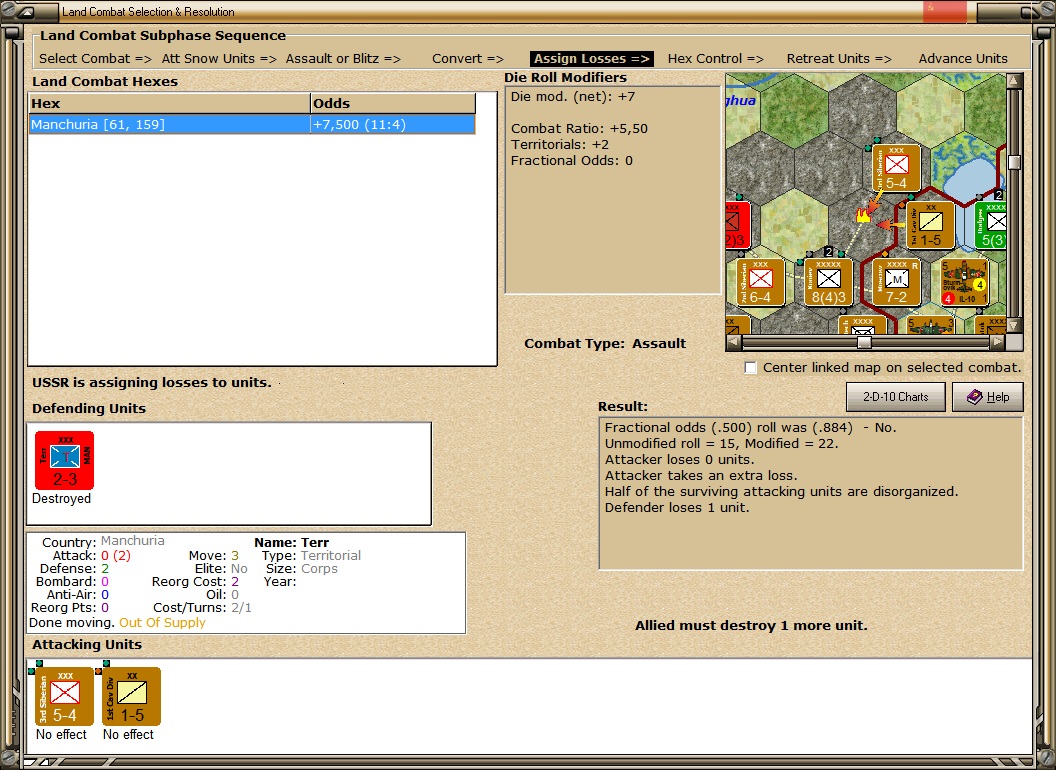Viewport: 1056px width, 770px height.
Task: Click the Sturmovik IL-10 aircraft counter
Action: [964, 282]
